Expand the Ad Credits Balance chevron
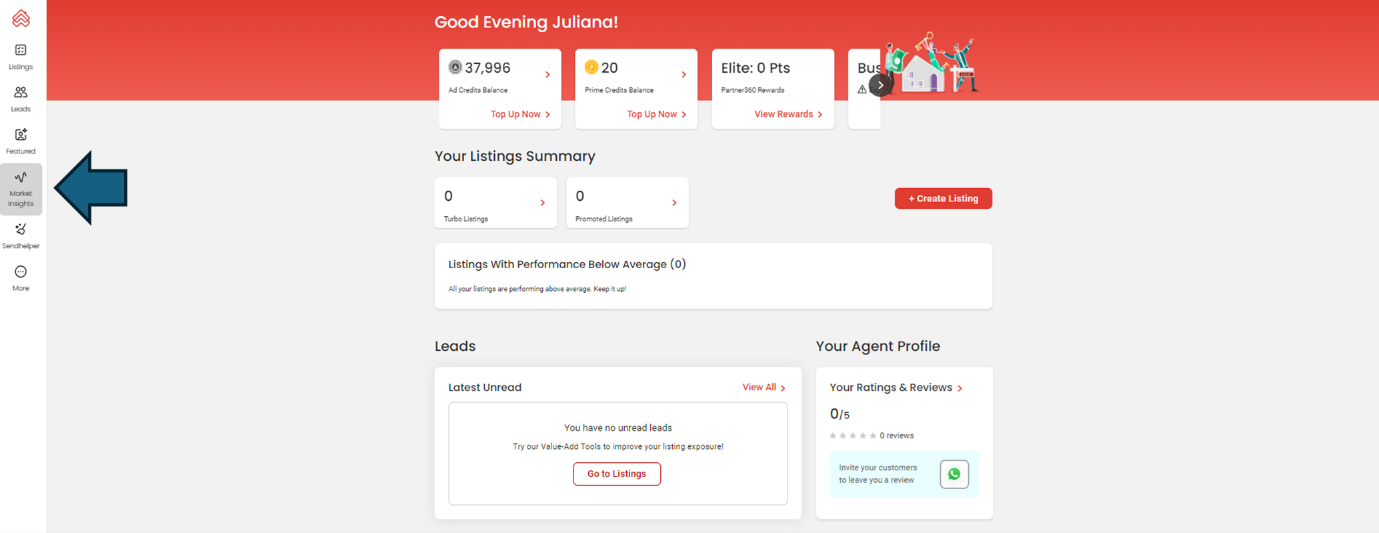 click(548, 75)
